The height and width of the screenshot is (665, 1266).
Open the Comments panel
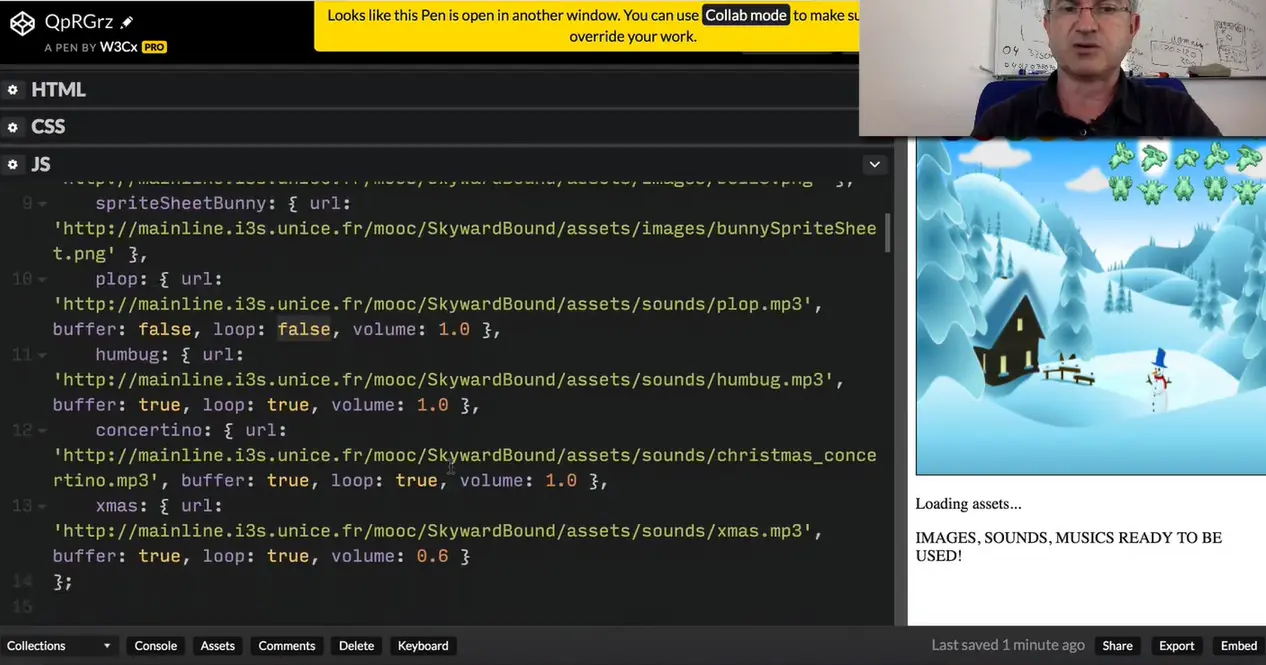click(x=287, y=646)
